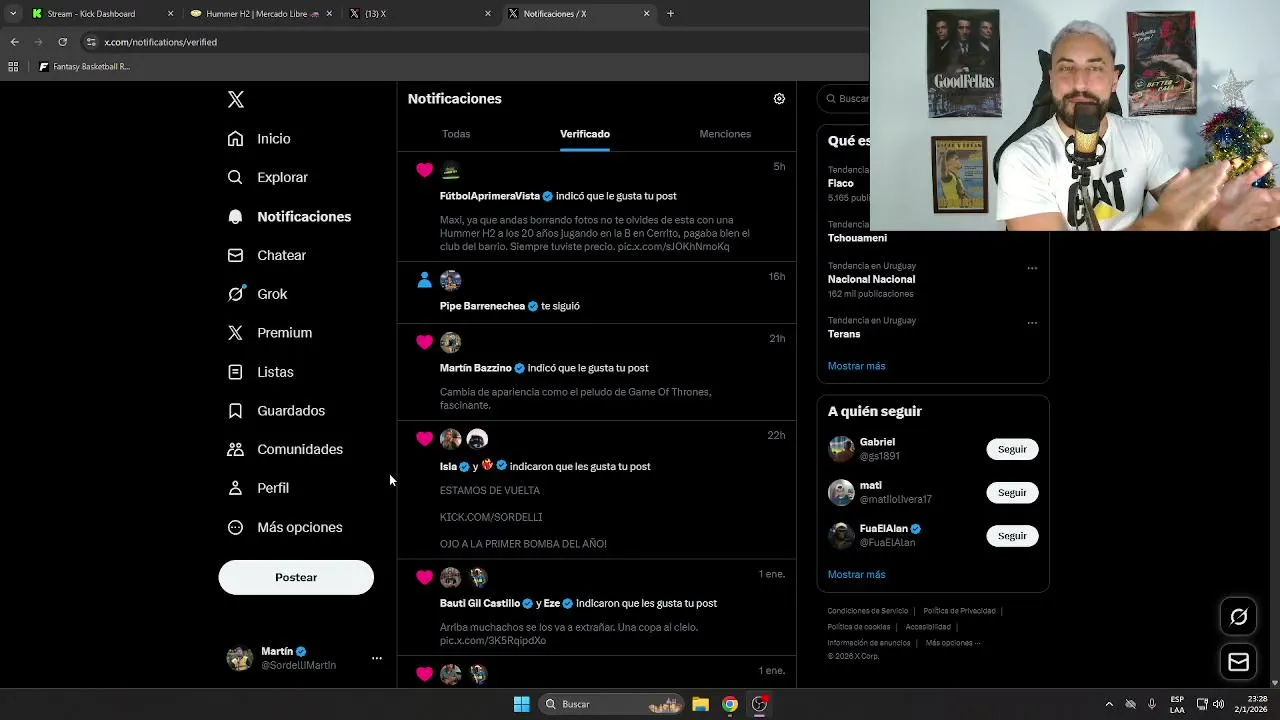Open the browser apps grid icon
This screenshot has height=720, width=1280.
tap(13, 67)
